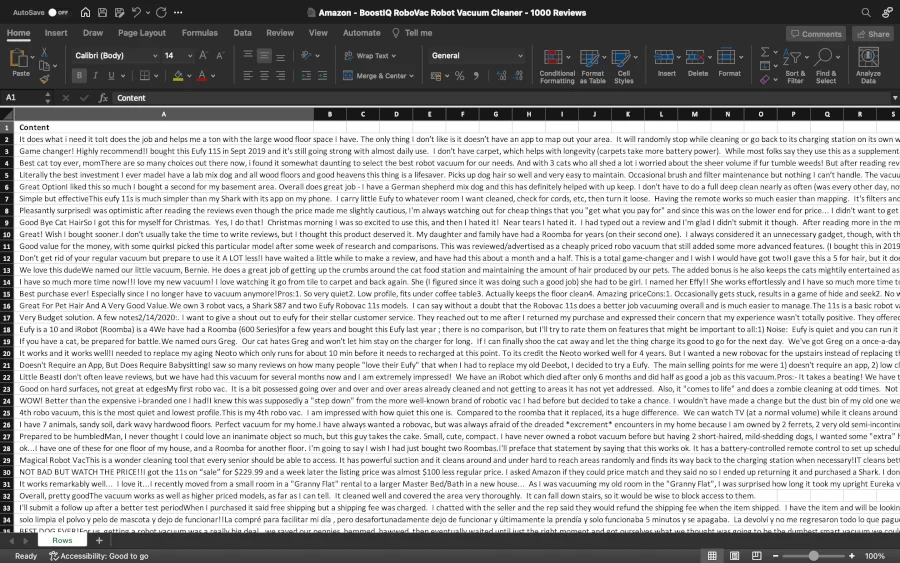Open the Review ribbon tab
Screen dimensions: 900x563
(x=280, y=33)
